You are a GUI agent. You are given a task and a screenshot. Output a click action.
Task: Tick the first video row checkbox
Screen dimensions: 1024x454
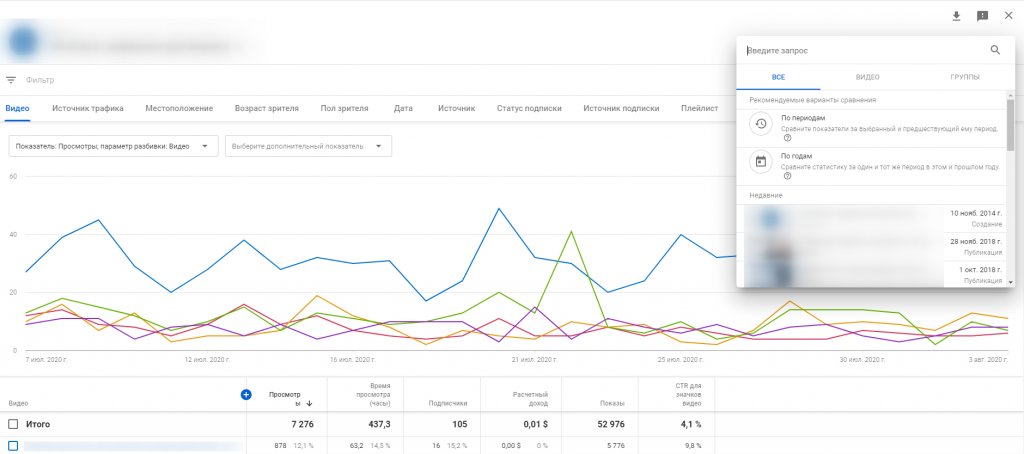(13, 446)
